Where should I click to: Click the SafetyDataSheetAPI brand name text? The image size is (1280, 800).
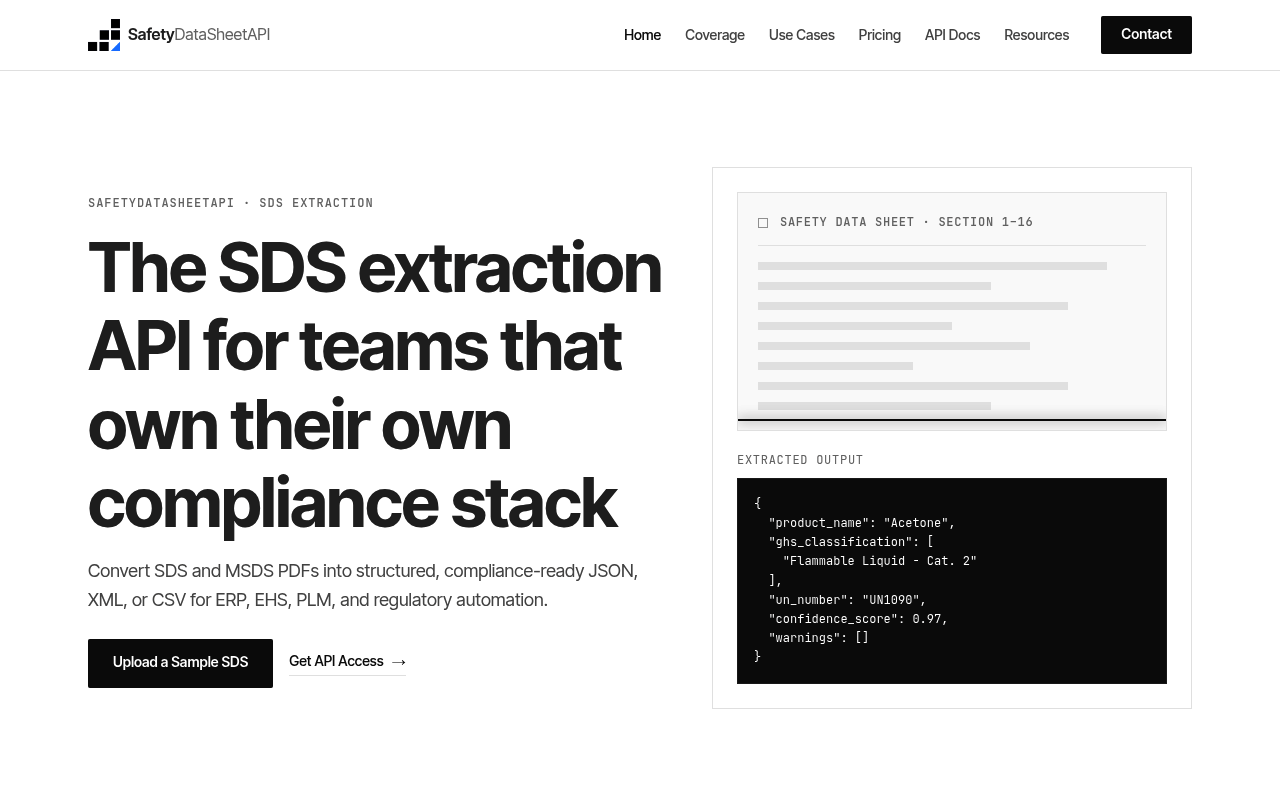point(199,35)
